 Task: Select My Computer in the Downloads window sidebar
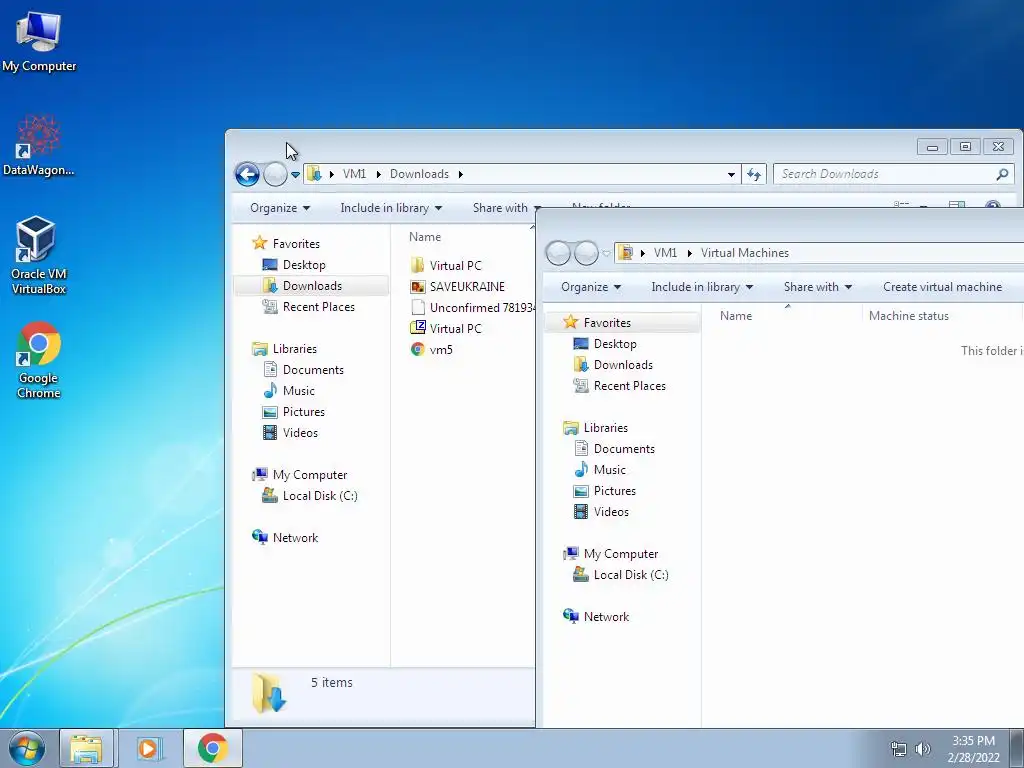(310, 475)
